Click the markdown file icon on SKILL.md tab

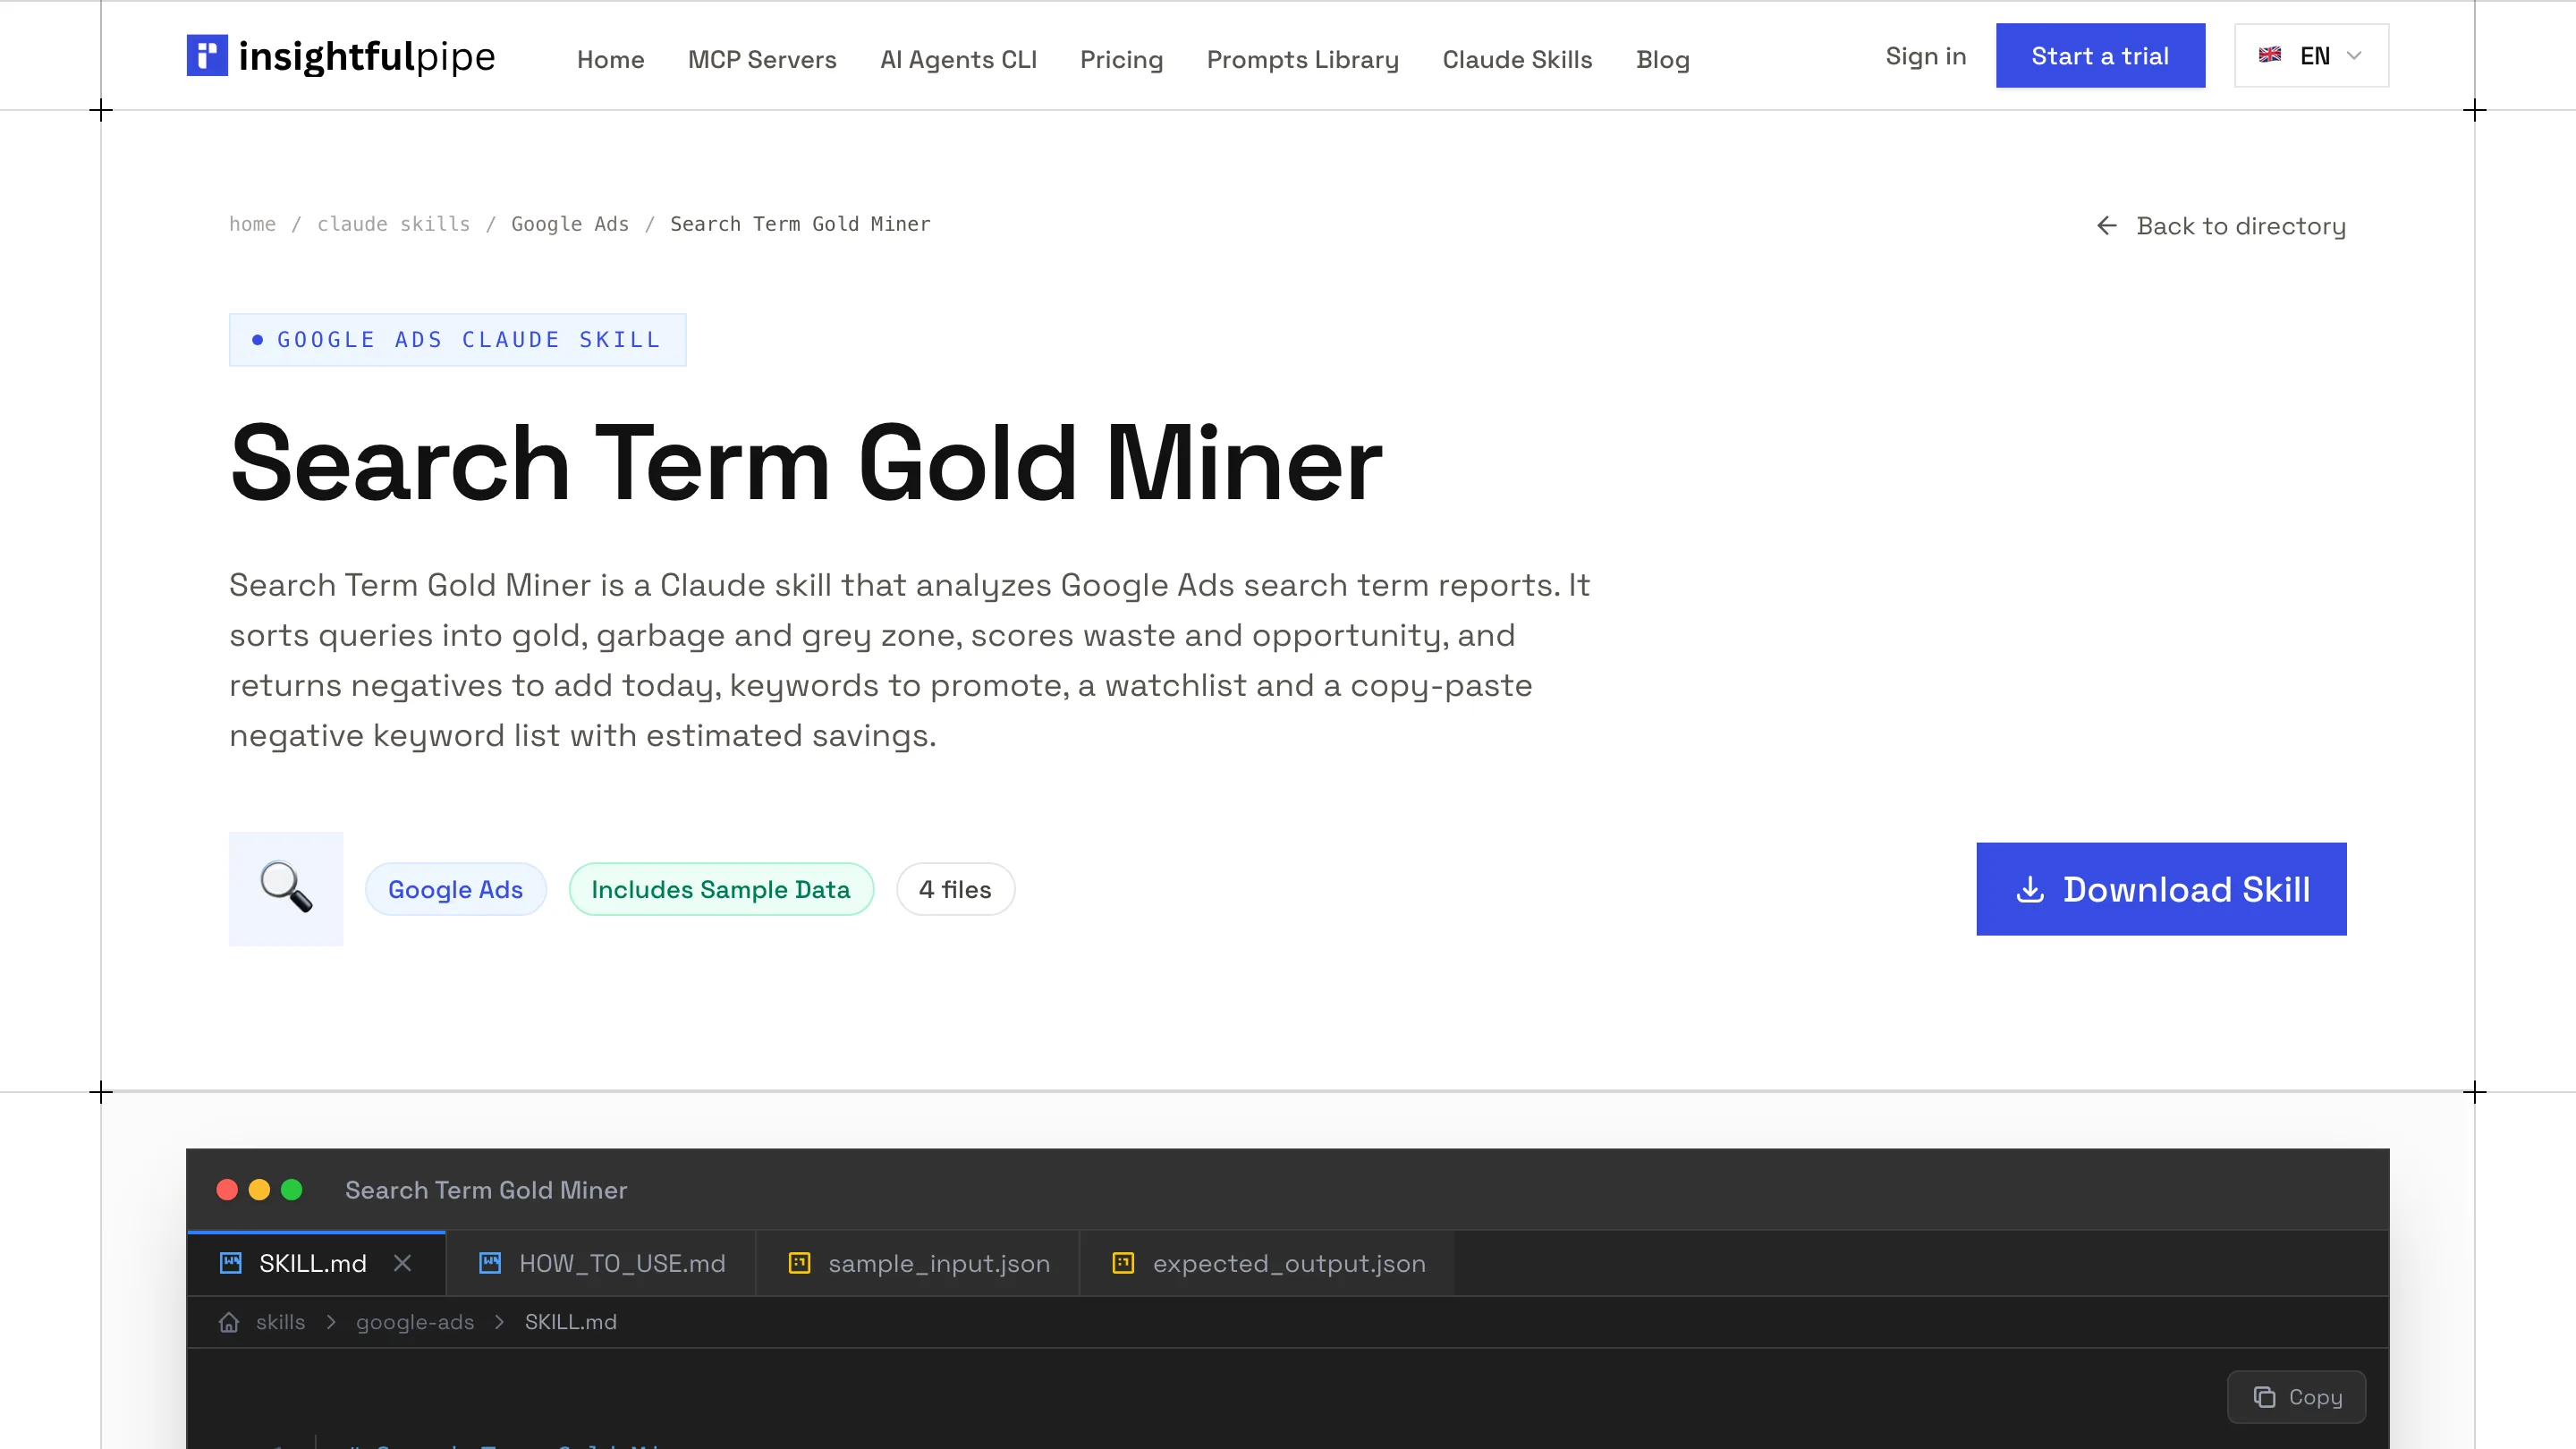(x=231, y=1262)
